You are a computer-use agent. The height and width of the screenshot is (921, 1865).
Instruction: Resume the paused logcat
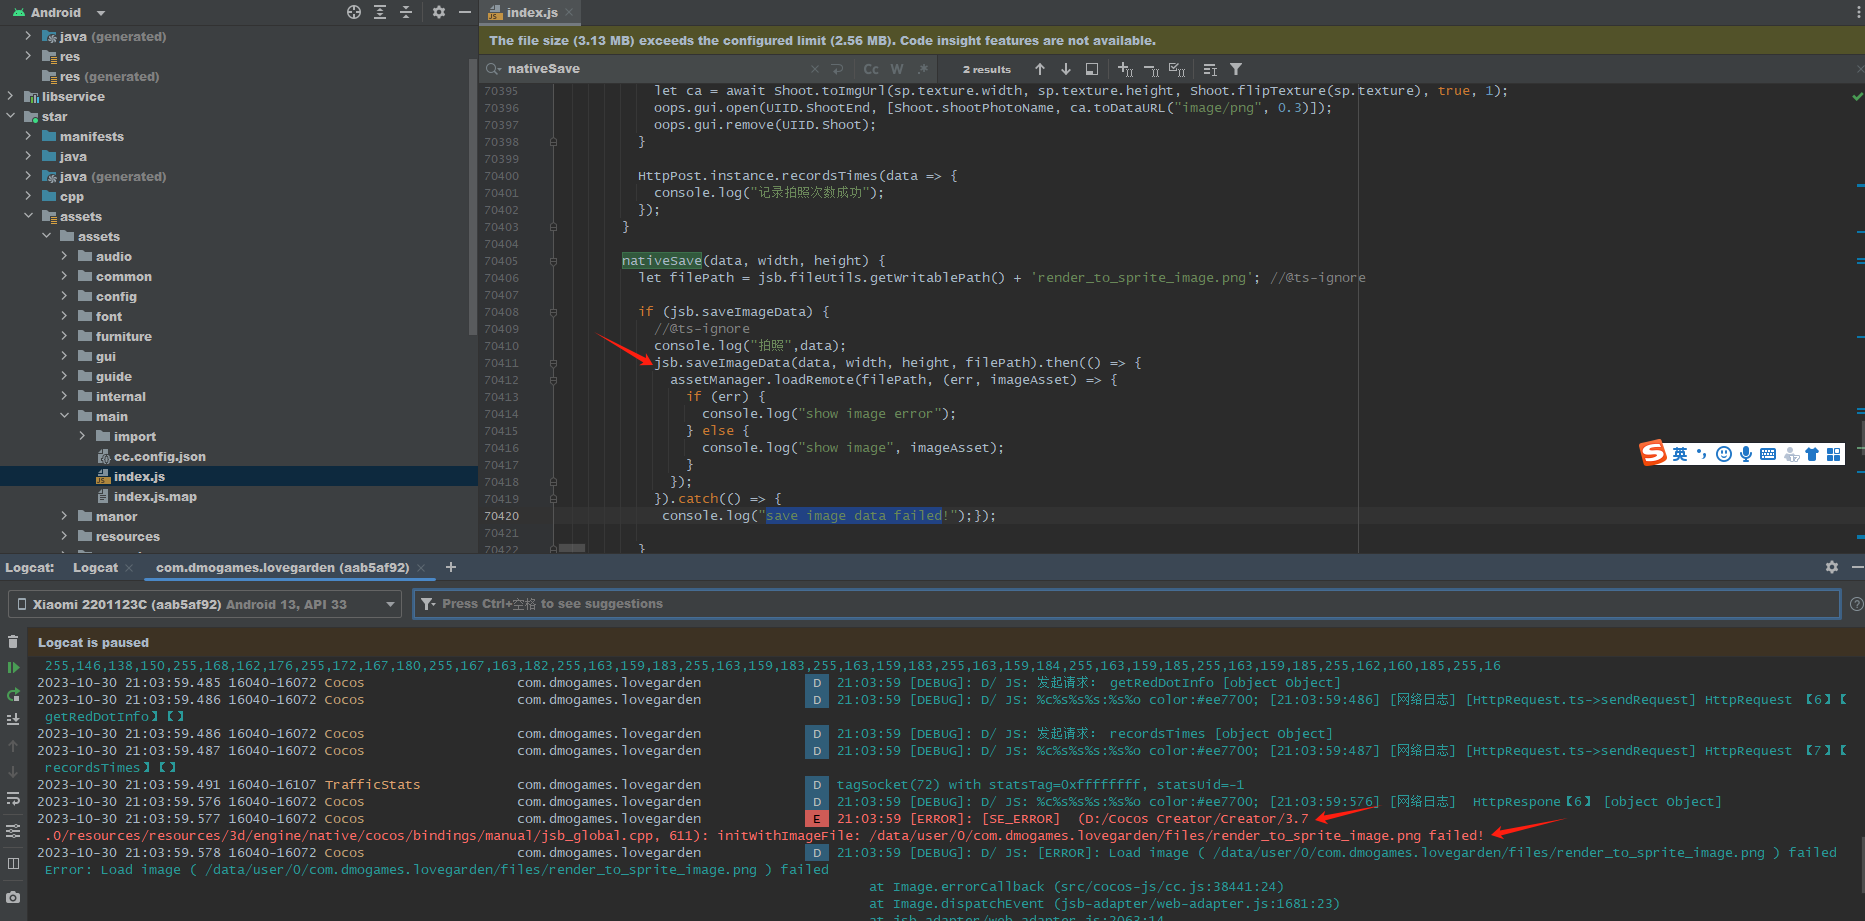tap(13, 667)
